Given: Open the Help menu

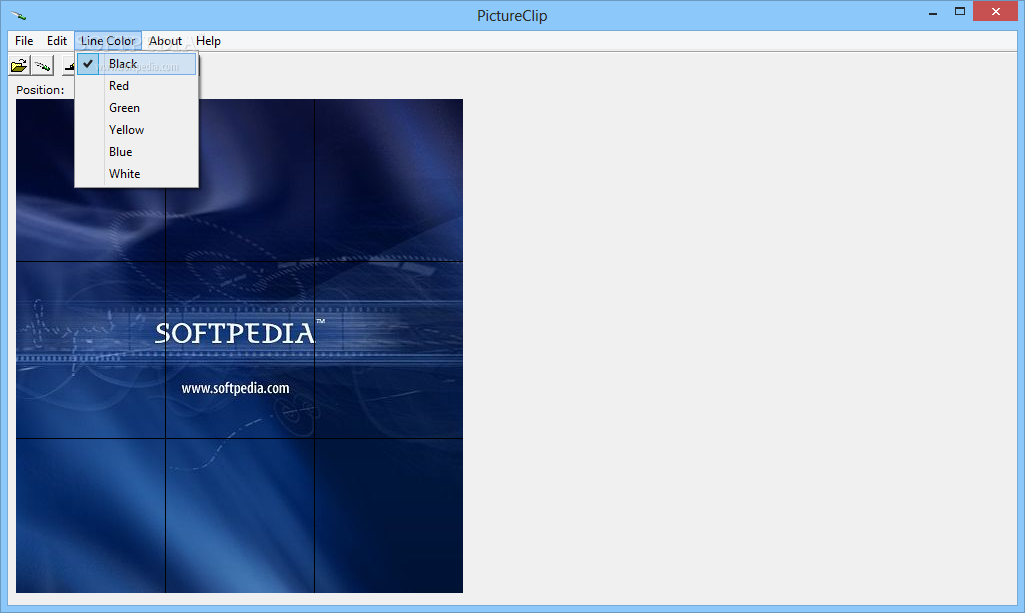Looking at the screenshot, I should 209,41.
